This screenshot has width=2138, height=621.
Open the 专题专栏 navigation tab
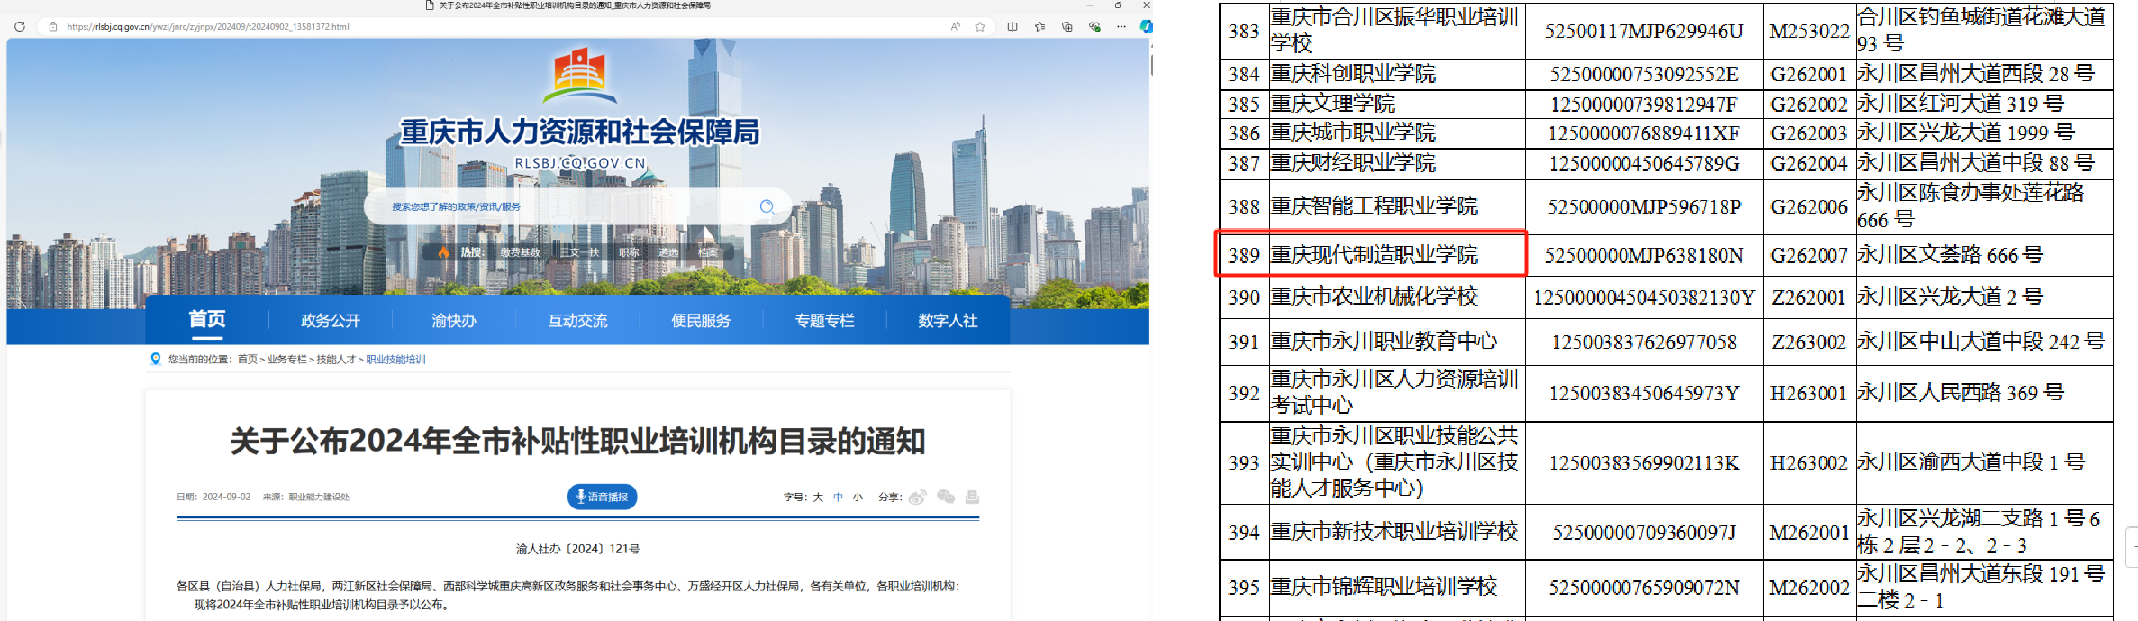click(824, 321)
